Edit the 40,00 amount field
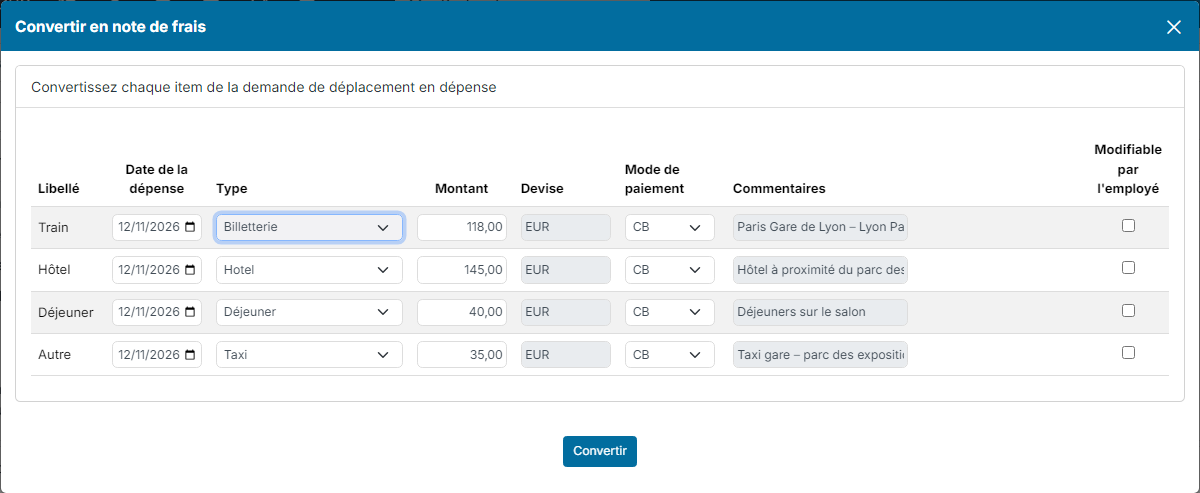Screen dimensions: 1200x493 tap(463, 312)
